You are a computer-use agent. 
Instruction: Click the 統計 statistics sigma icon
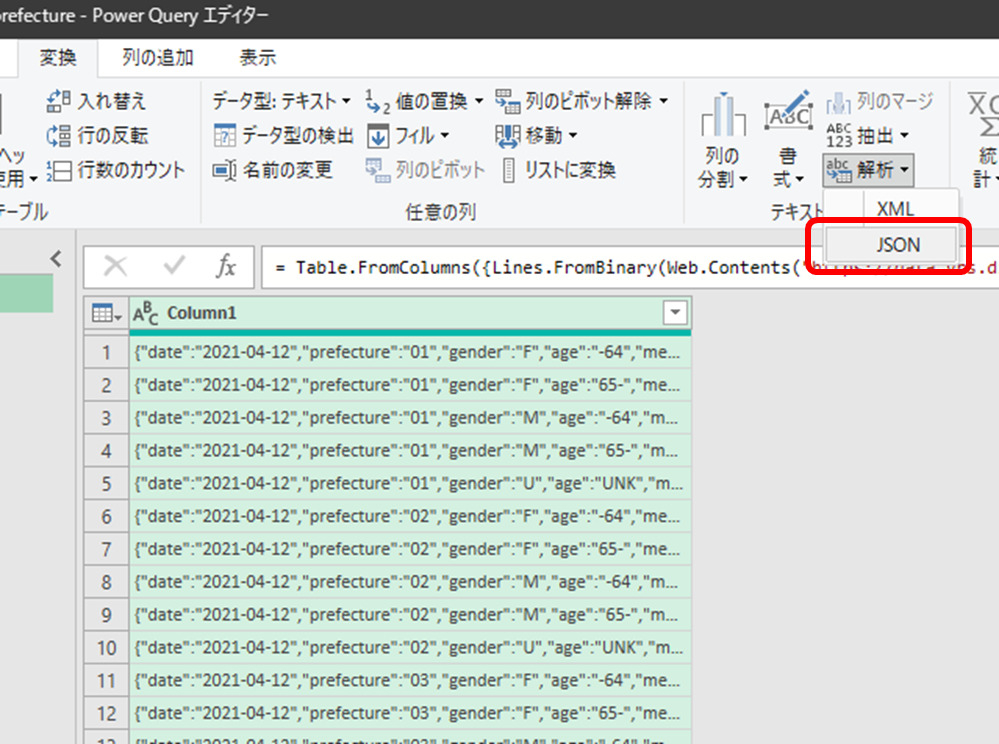(x=984, y=113)
